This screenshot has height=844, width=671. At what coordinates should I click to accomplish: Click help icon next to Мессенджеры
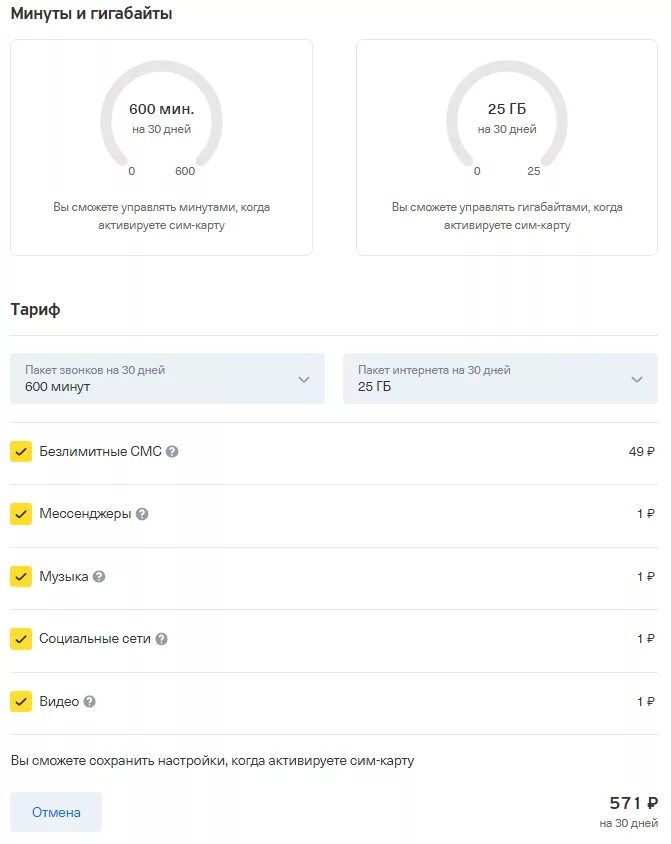tap(142, 514)
